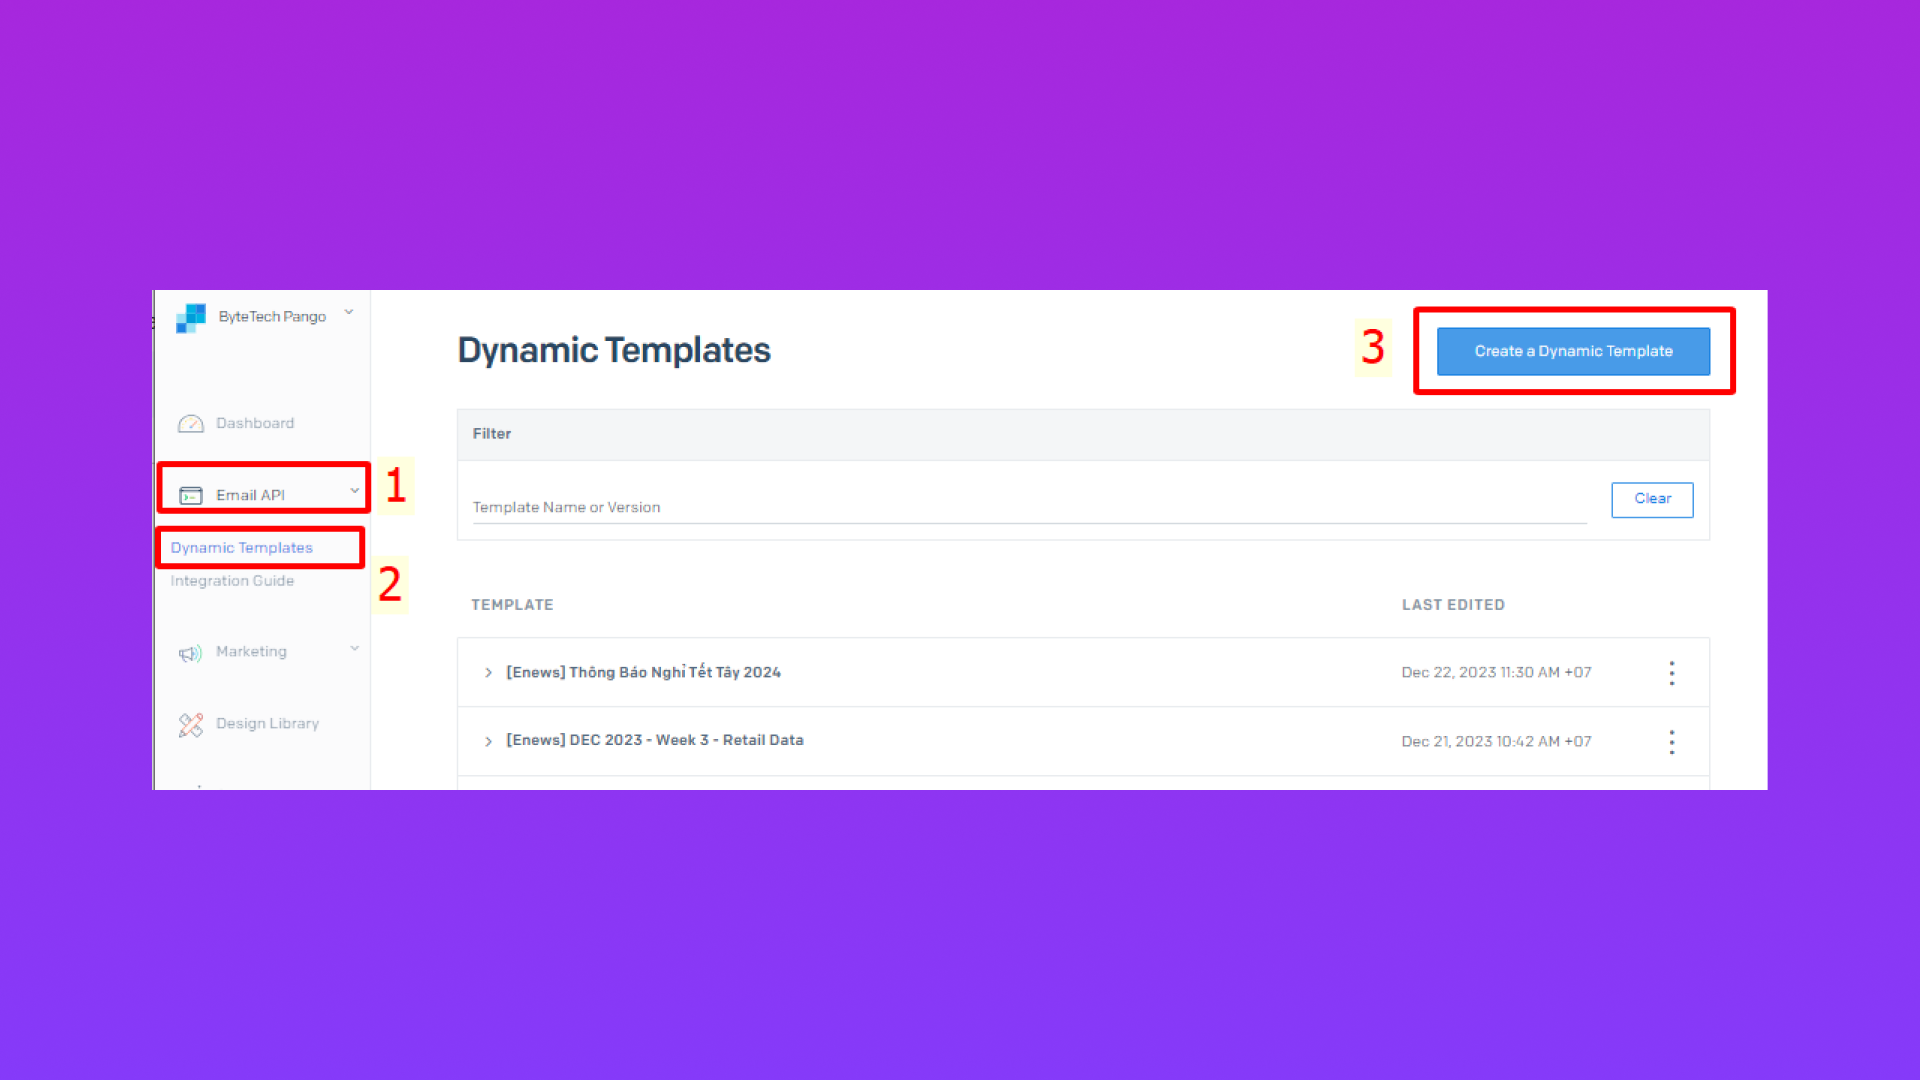Open the Integration Guide sidebar item

(x=232, y=581)
